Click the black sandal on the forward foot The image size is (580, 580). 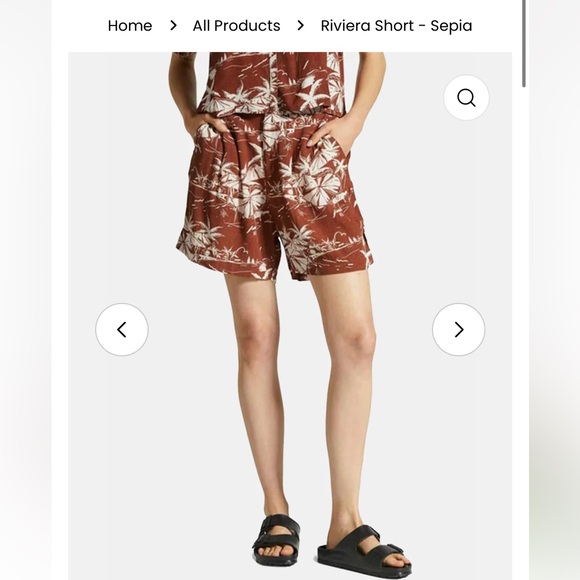tap(364, 552)
